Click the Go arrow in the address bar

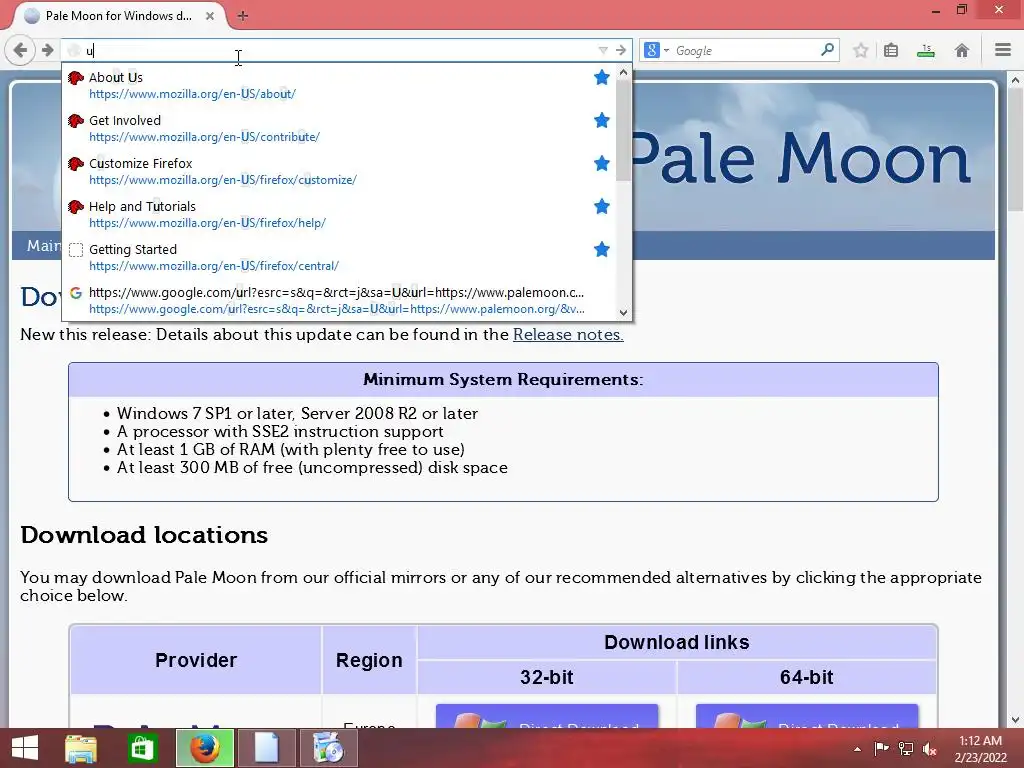point(620,50)
